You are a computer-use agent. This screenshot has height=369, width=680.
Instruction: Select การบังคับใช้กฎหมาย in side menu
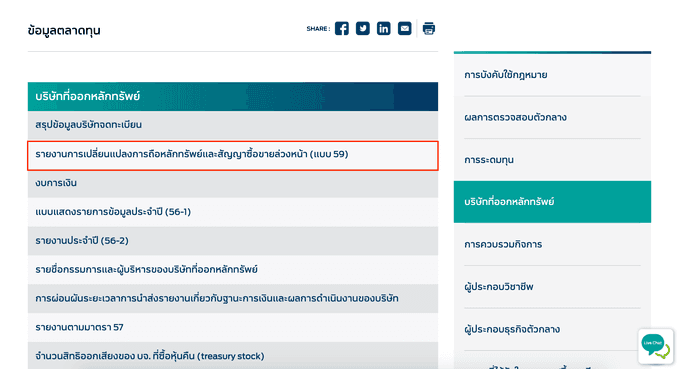(552, 75)
